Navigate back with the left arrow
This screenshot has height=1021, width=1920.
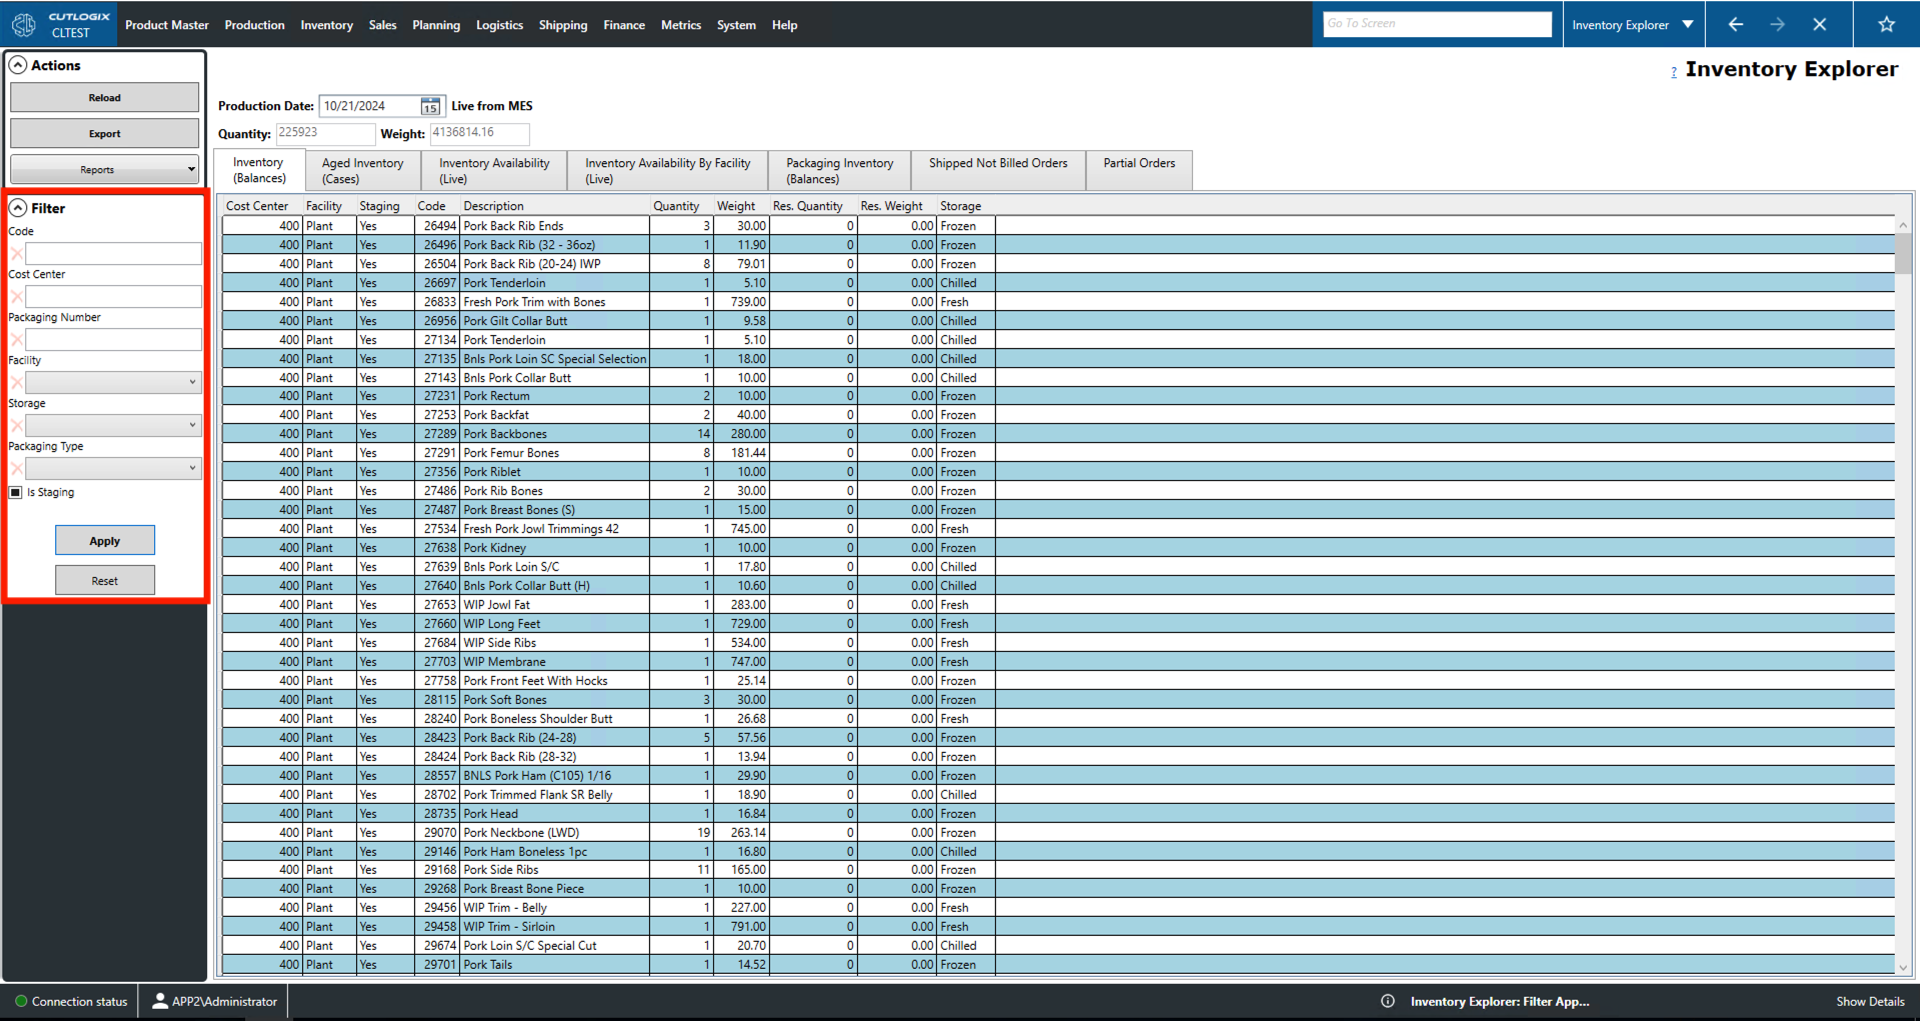(x=1735, y=25)
